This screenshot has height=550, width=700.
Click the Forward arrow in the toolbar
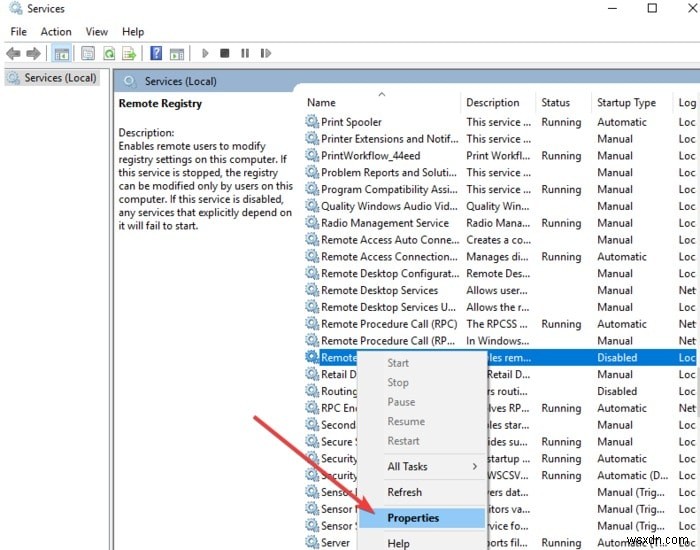pyautogui.click(x=34, y=53)
